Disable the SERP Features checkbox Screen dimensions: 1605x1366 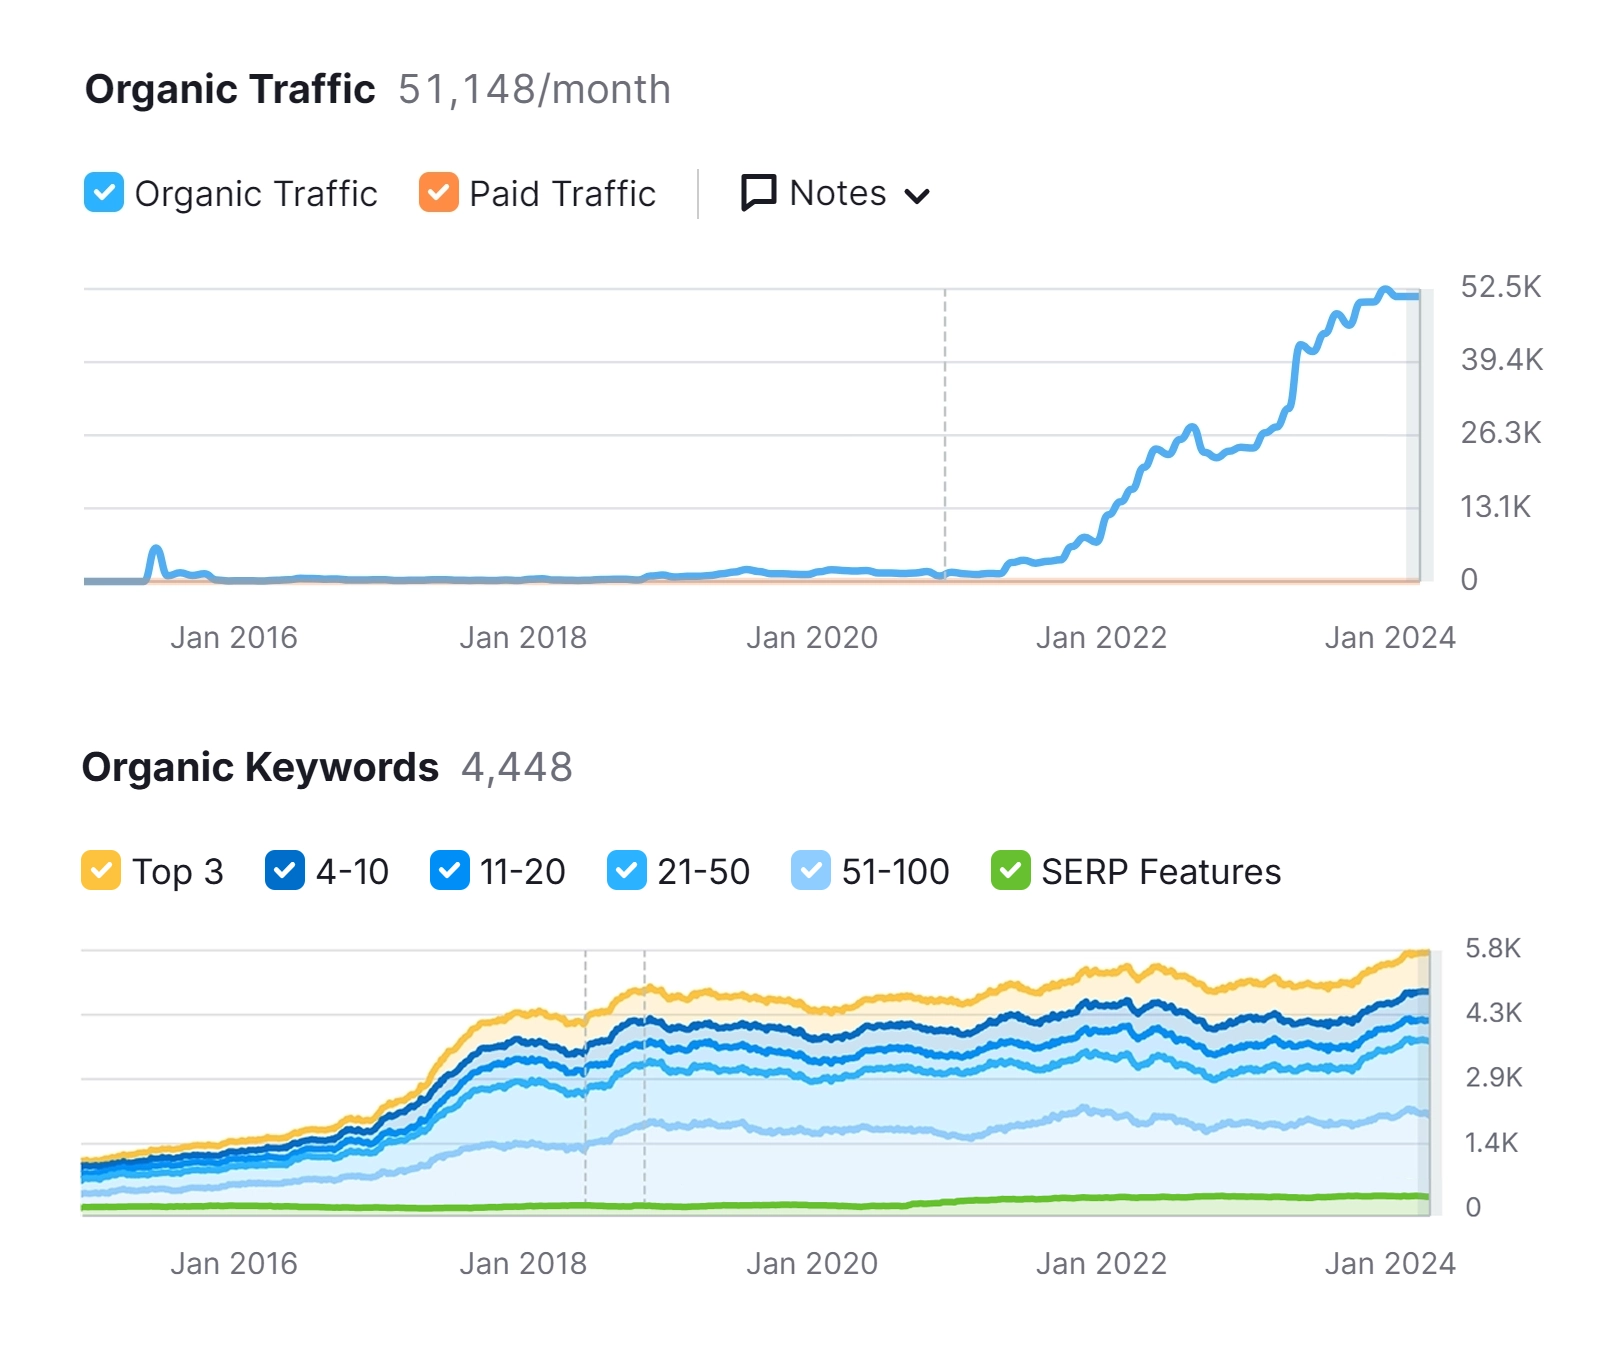point(1011,871)
